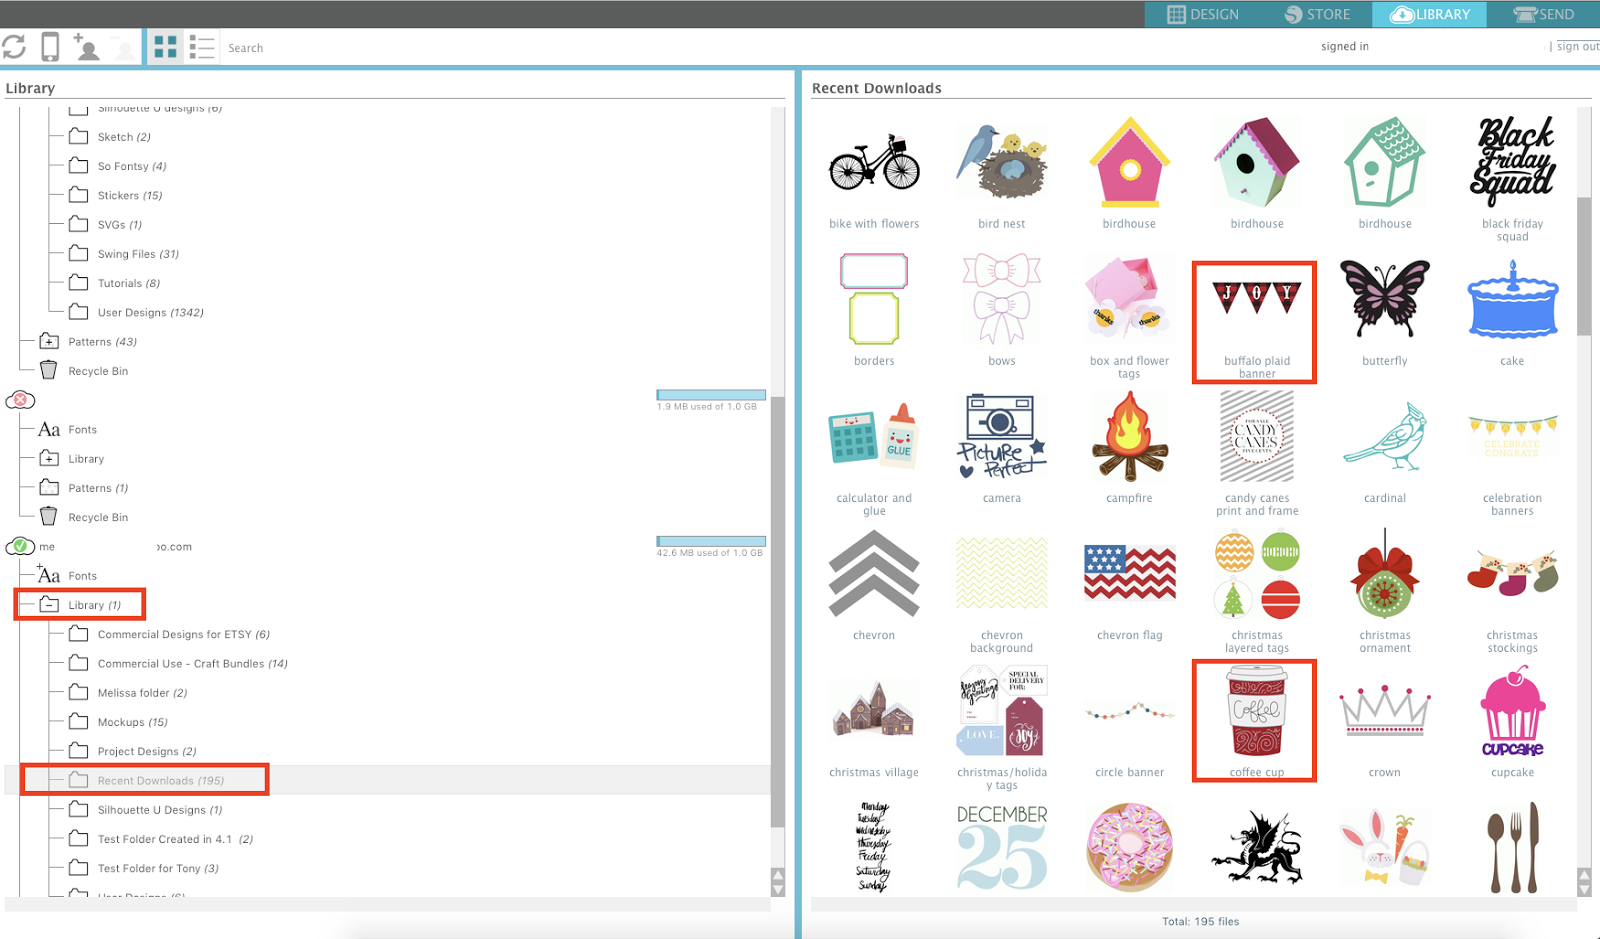This screenshot has height=939, width=1600.
Task: Click the add user account icon
Action: tap(87, 47)
